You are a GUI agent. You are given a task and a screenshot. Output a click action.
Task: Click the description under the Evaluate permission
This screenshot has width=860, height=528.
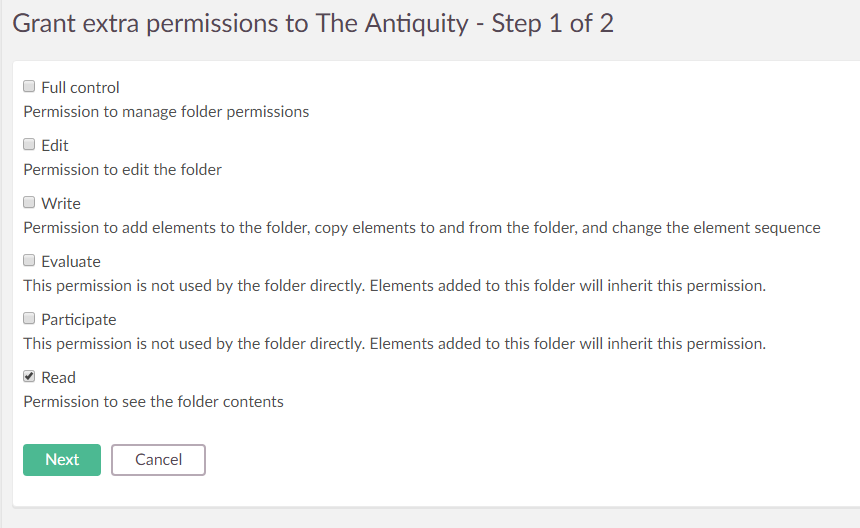tap(394, 286)
